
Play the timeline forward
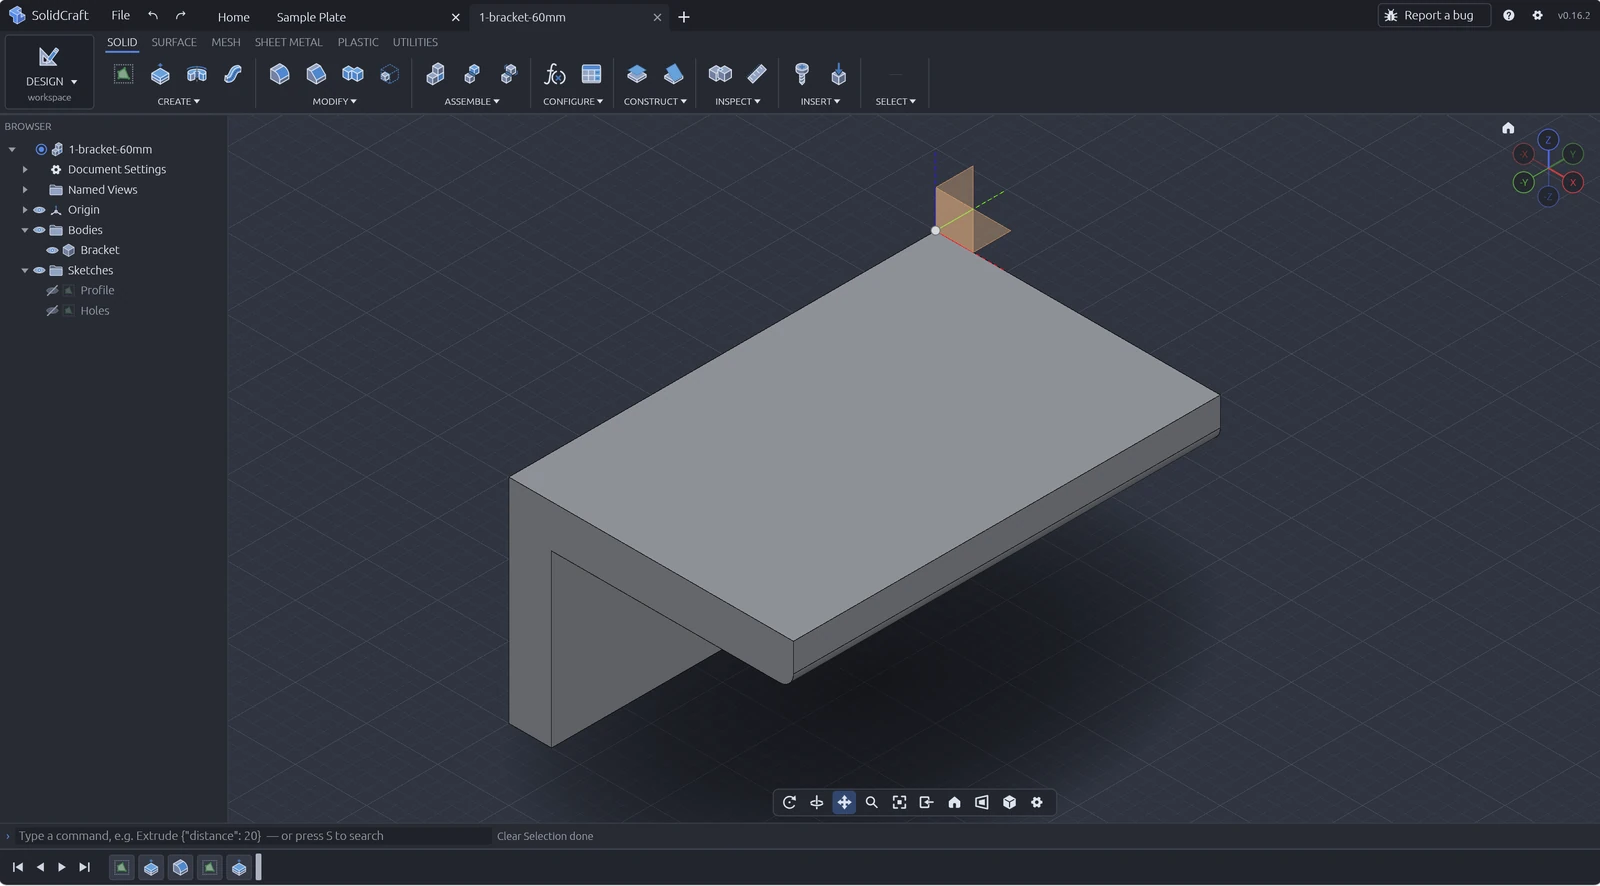click(62, 867)
